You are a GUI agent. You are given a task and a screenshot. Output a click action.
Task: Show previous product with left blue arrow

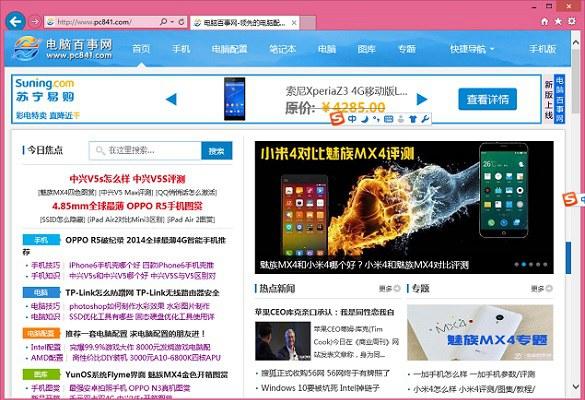tap(171, 99)
